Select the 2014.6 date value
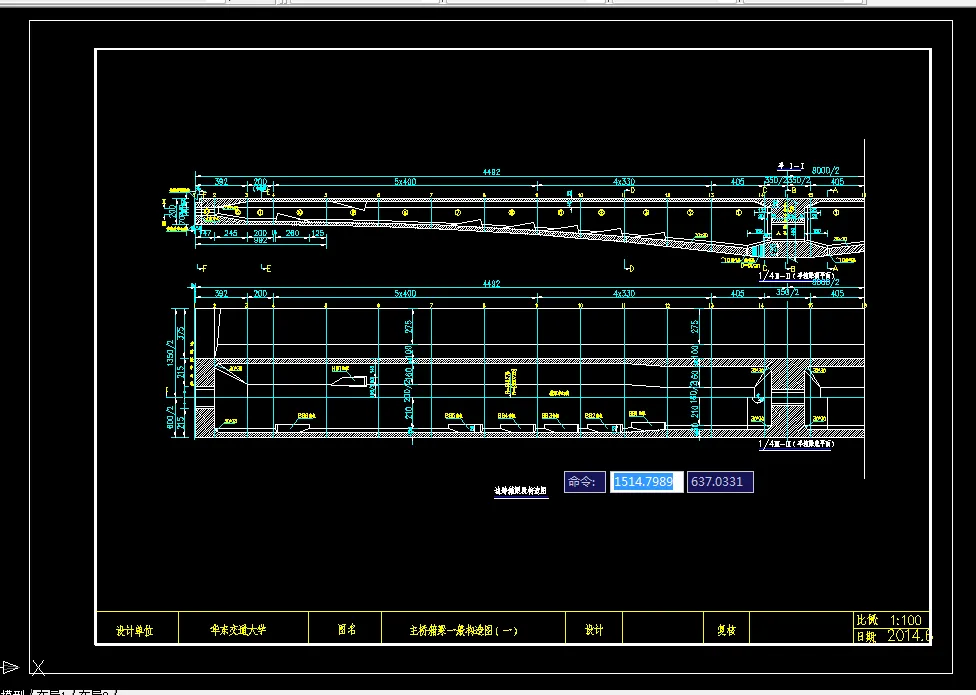 pyautogui.click(x=910, y=636)
